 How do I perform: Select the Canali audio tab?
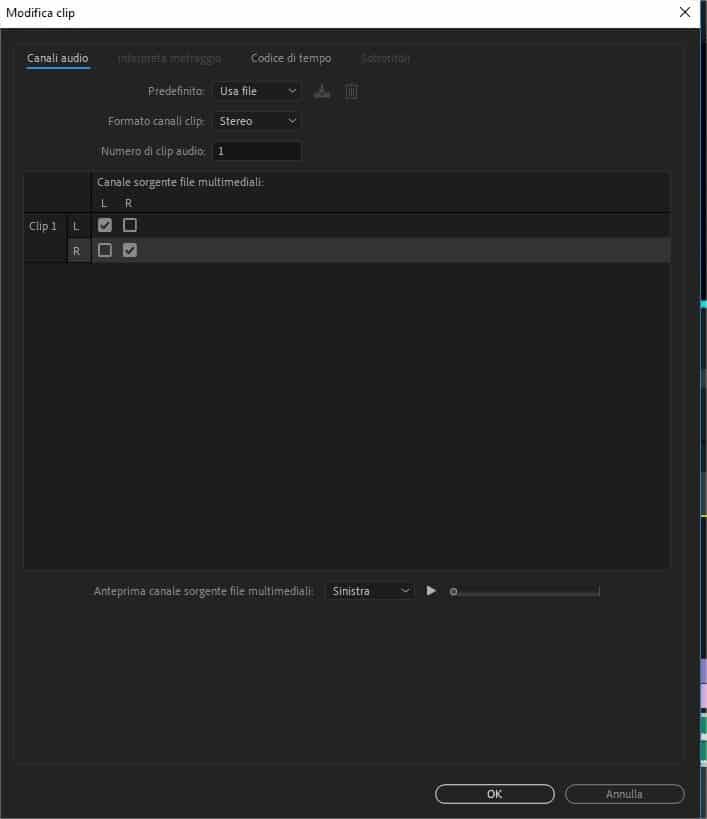point(57,58)
